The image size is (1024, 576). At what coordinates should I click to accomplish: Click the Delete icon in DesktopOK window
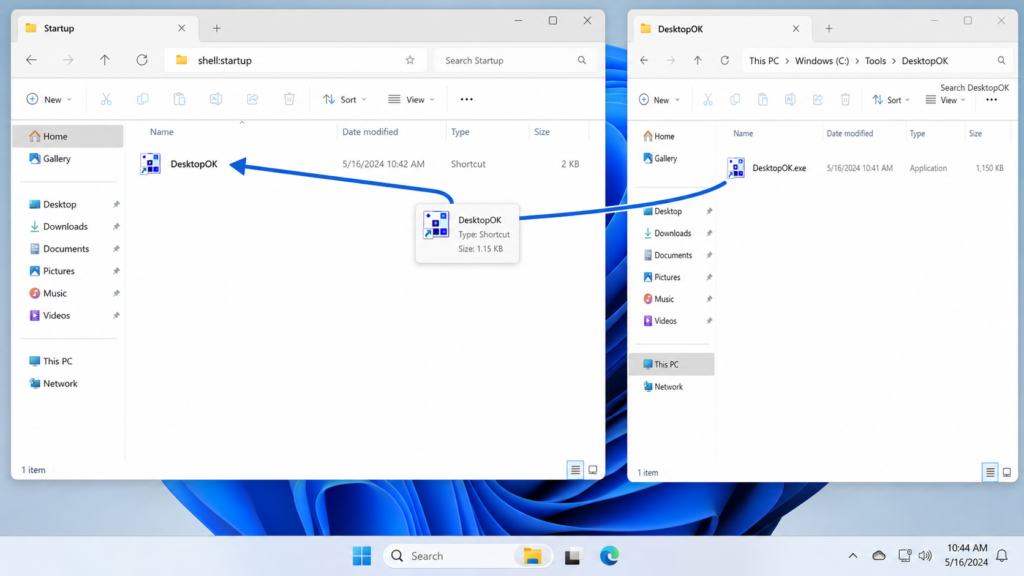845,100
